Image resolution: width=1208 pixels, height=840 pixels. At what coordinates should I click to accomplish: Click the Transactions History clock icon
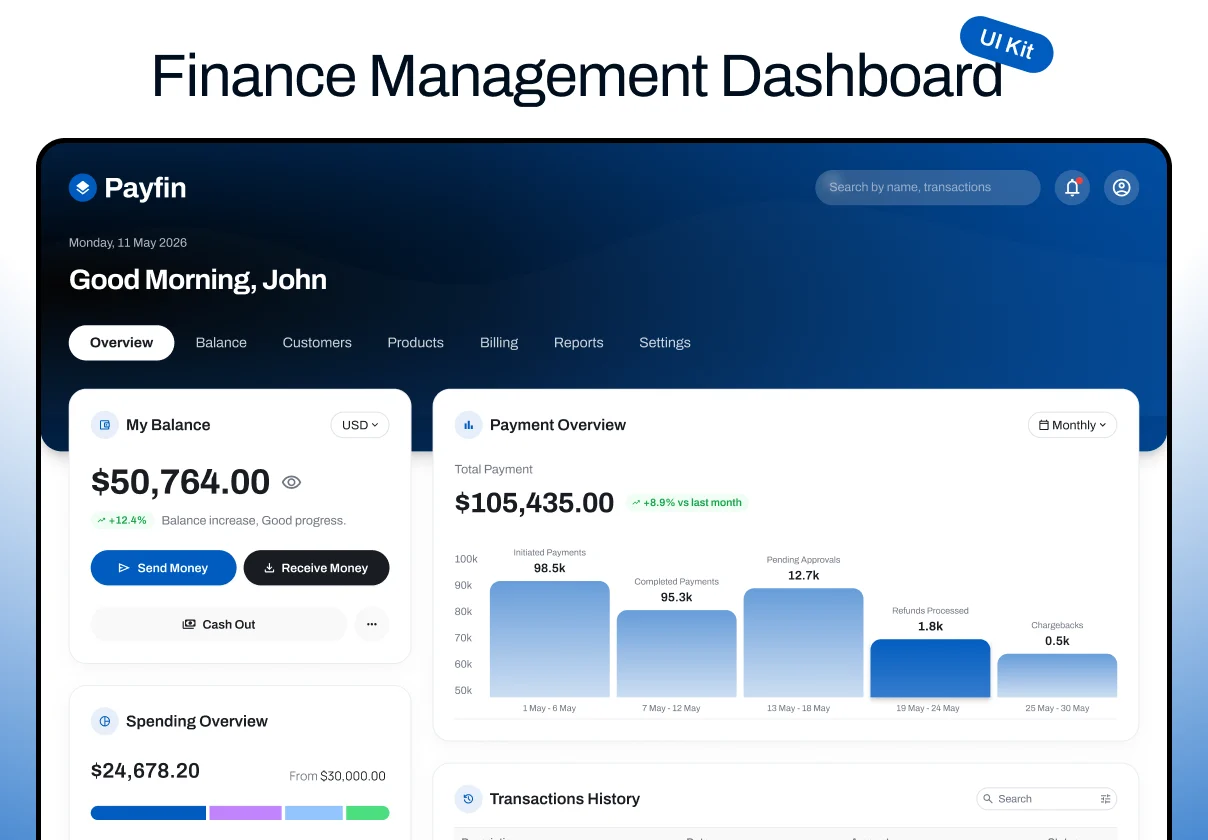[469, 799]
